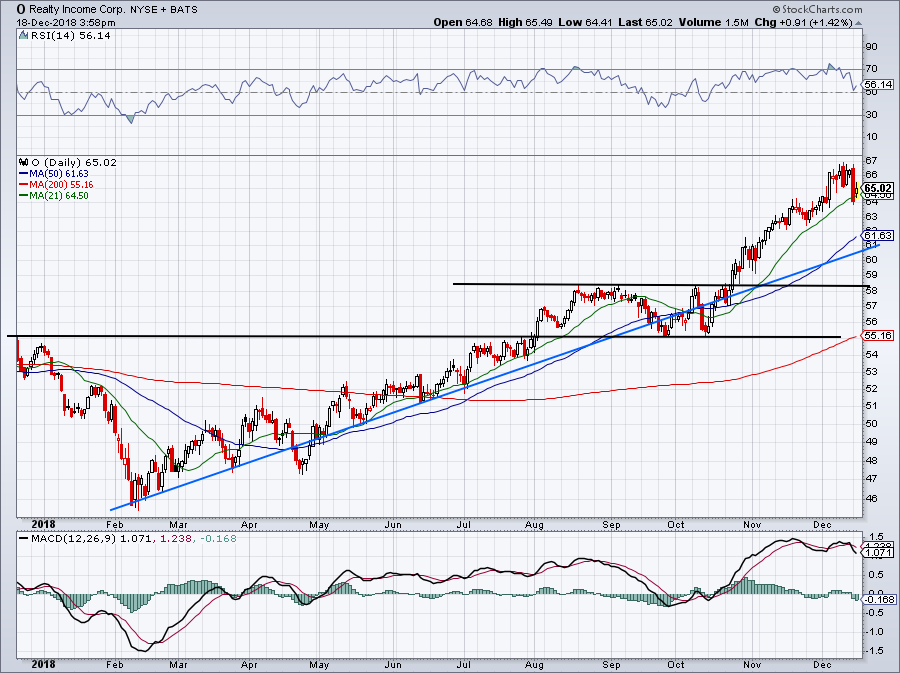Select the Last 65.02 header value
This screenshot has width=900, height=673.
(646, 22)
